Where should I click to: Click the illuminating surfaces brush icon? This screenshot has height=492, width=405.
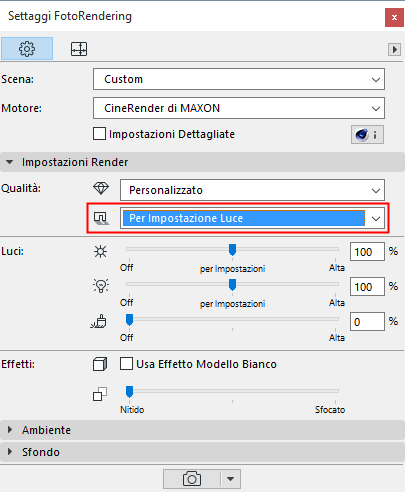click(99, 321)
